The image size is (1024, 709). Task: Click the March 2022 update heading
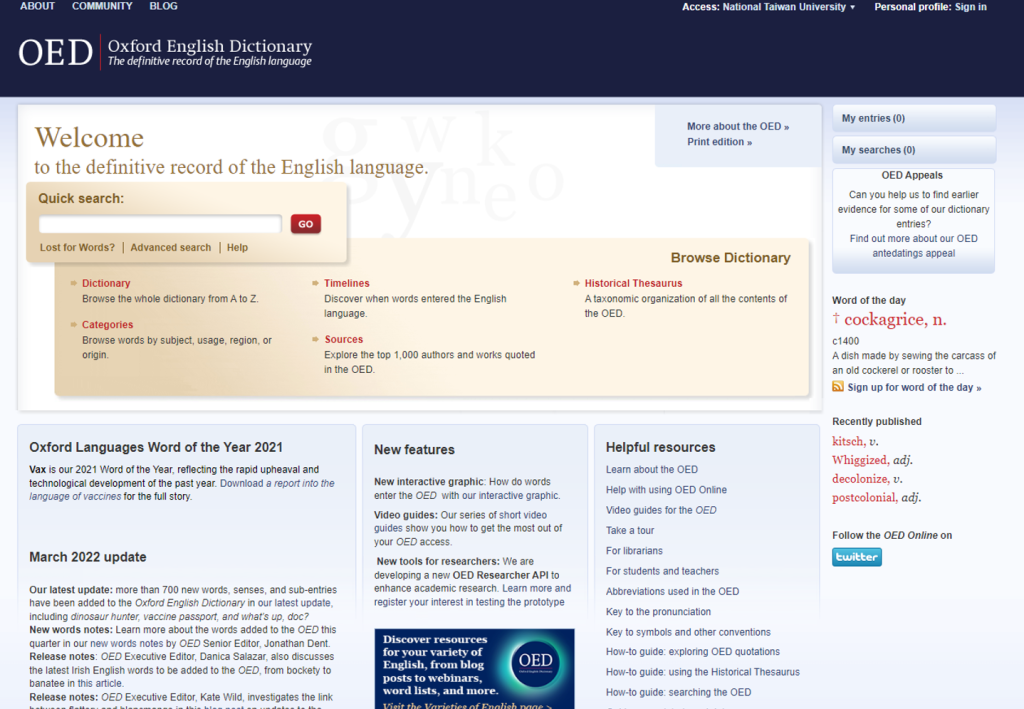[88, 557]
